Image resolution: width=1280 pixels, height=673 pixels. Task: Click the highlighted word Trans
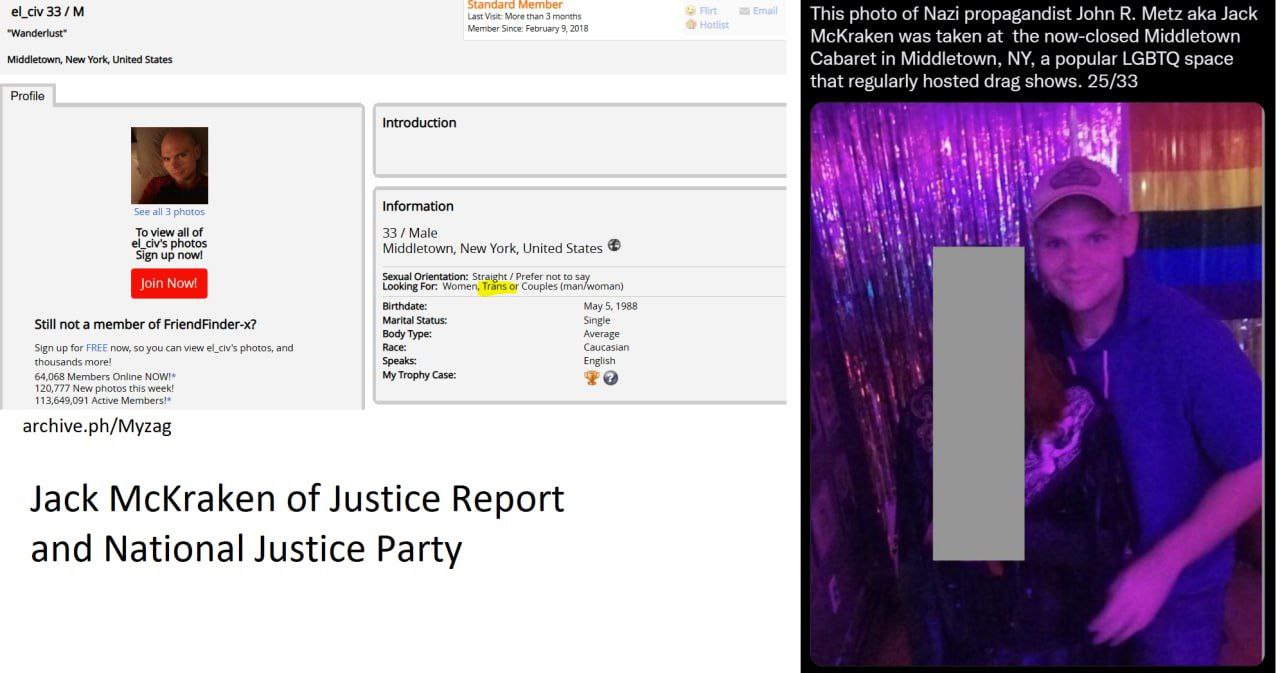(494, 286)
